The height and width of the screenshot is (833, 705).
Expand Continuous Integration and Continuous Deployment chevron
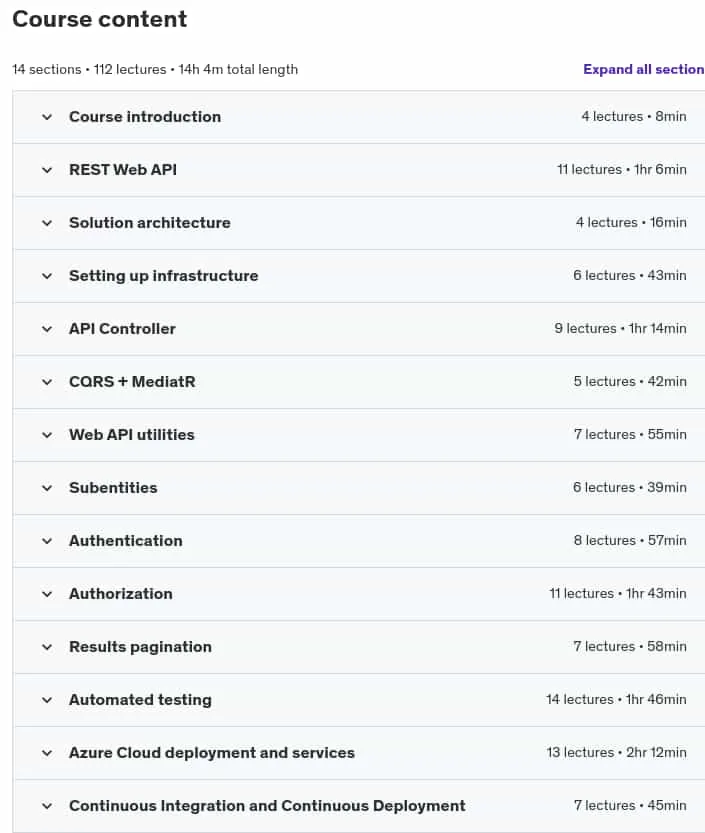[47, 806]
